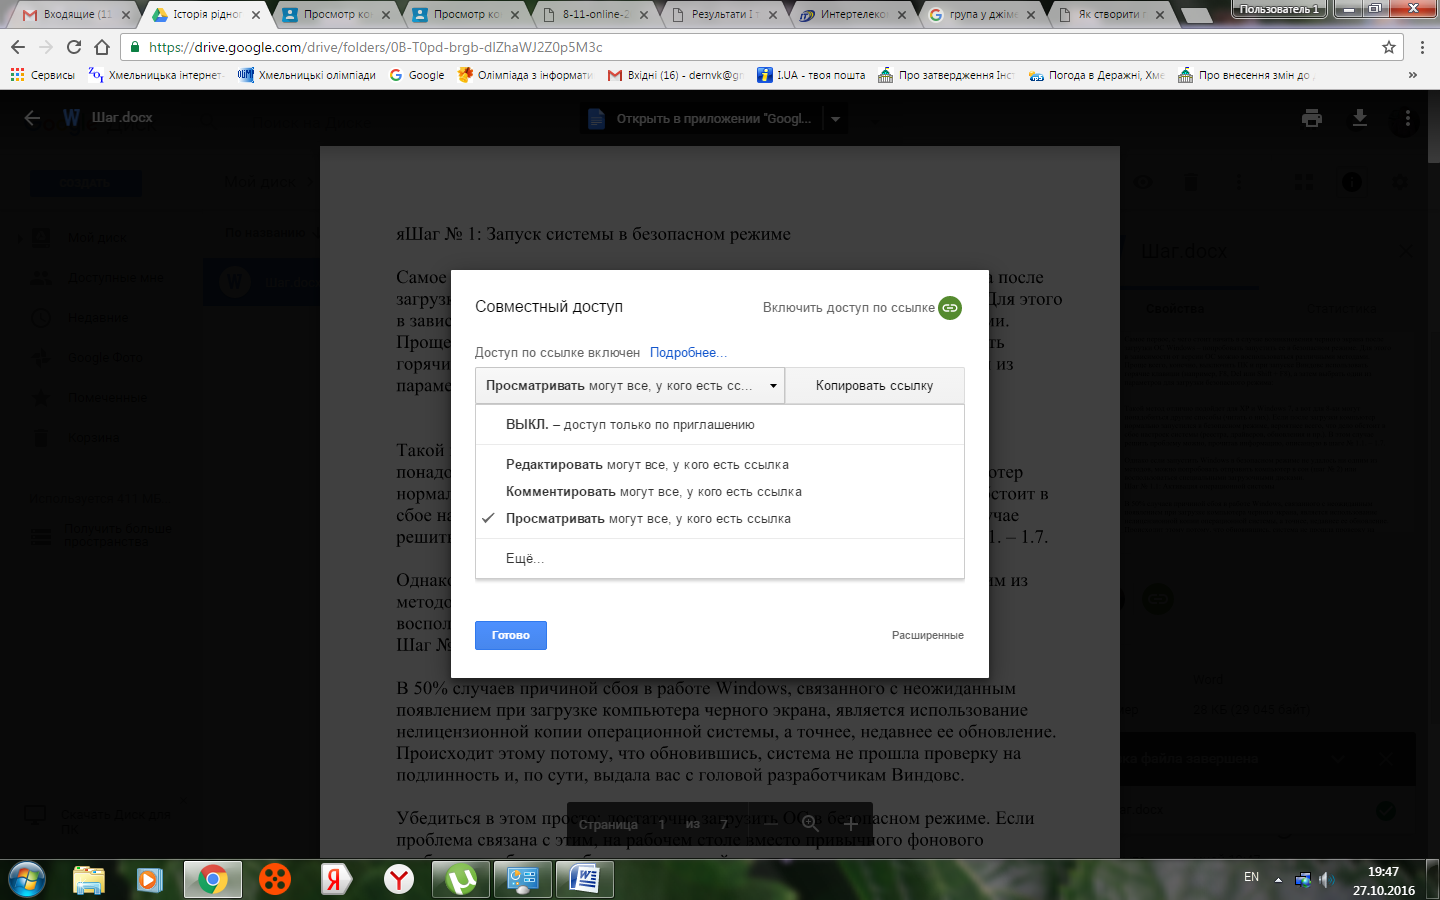Toggle link sharing with green link icon
The width and height of the screenshot is (1440, 900).
click(950, 307)
